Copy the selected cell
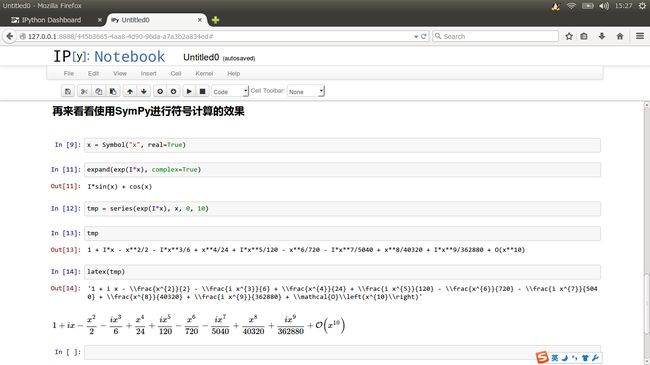The image size is (650, 365). coord(98,91)
